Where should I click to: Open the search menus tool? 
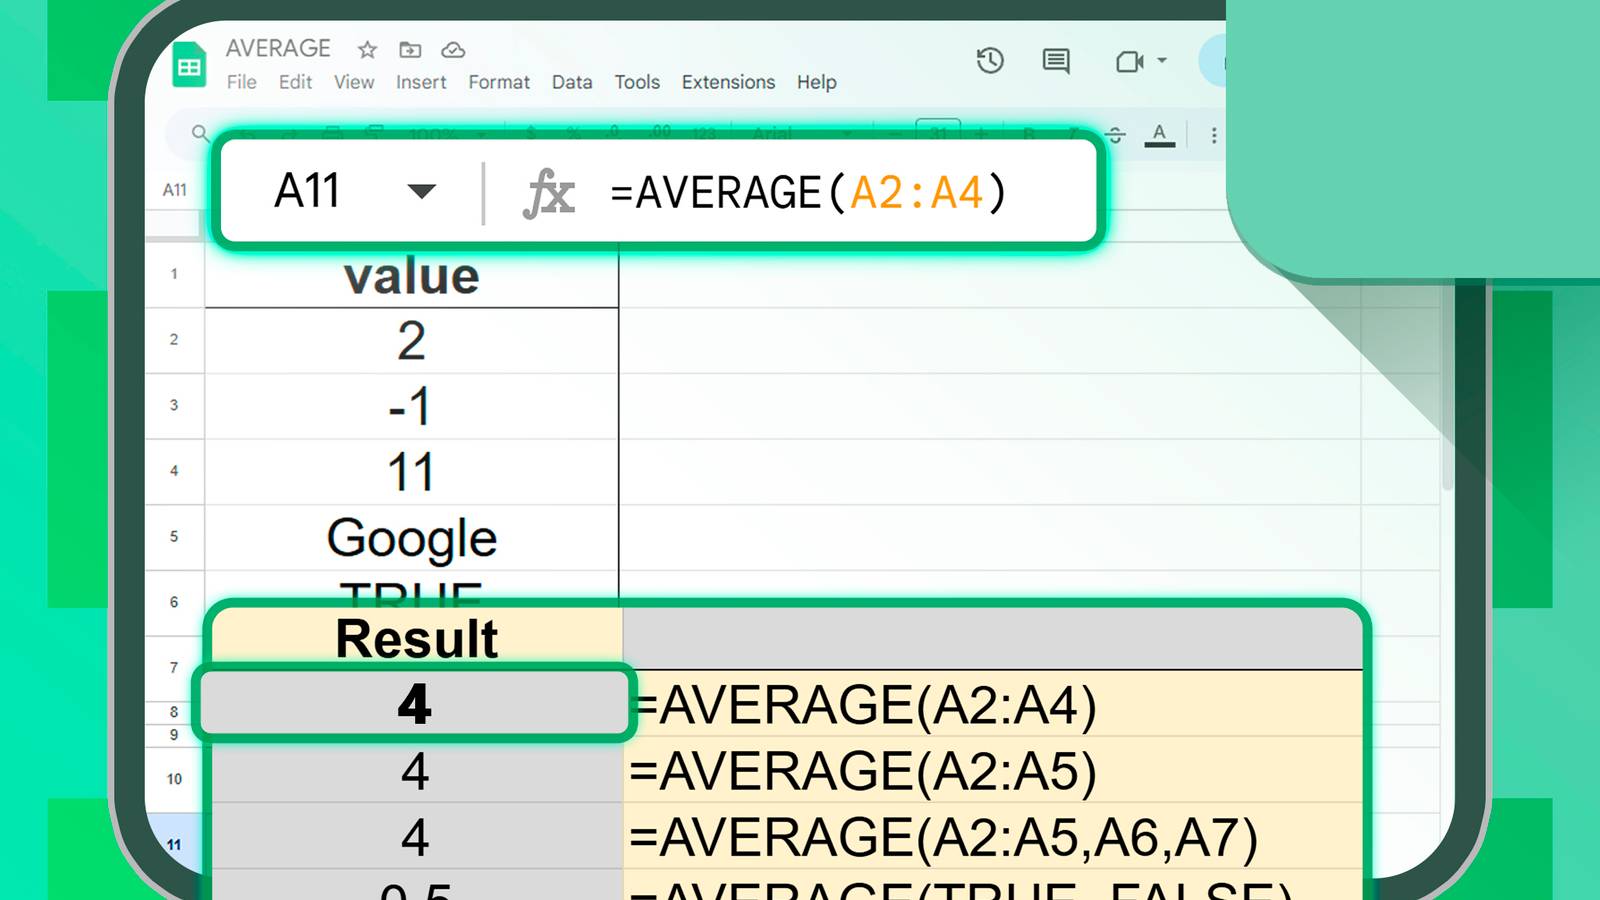[200, 135]
